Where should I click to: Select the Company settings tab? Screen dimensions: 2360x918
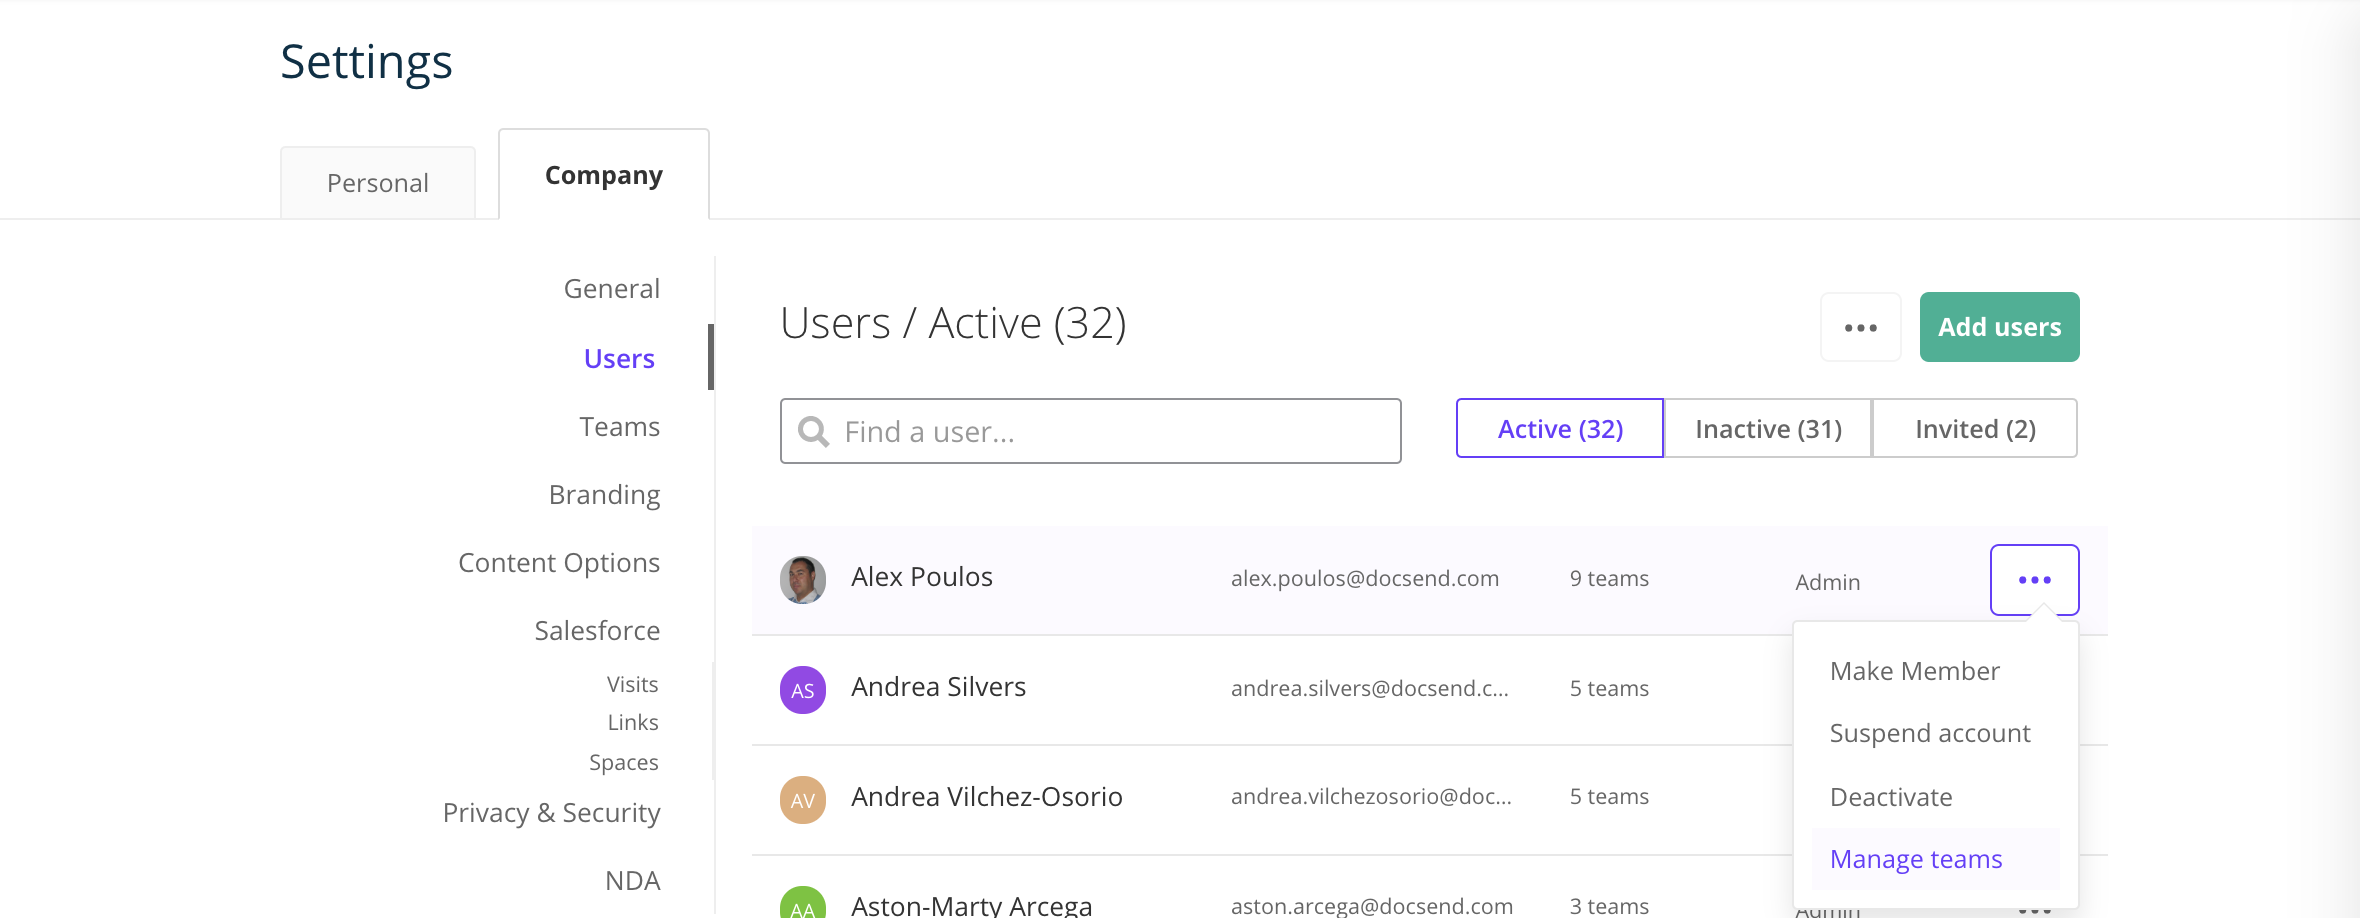click(x=604, y=175)
